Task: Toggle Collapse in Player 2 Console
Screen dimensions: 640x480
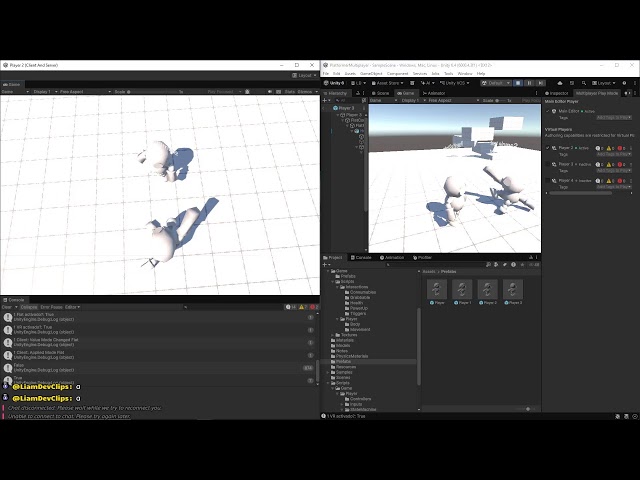Action: [x=29, y=307]
